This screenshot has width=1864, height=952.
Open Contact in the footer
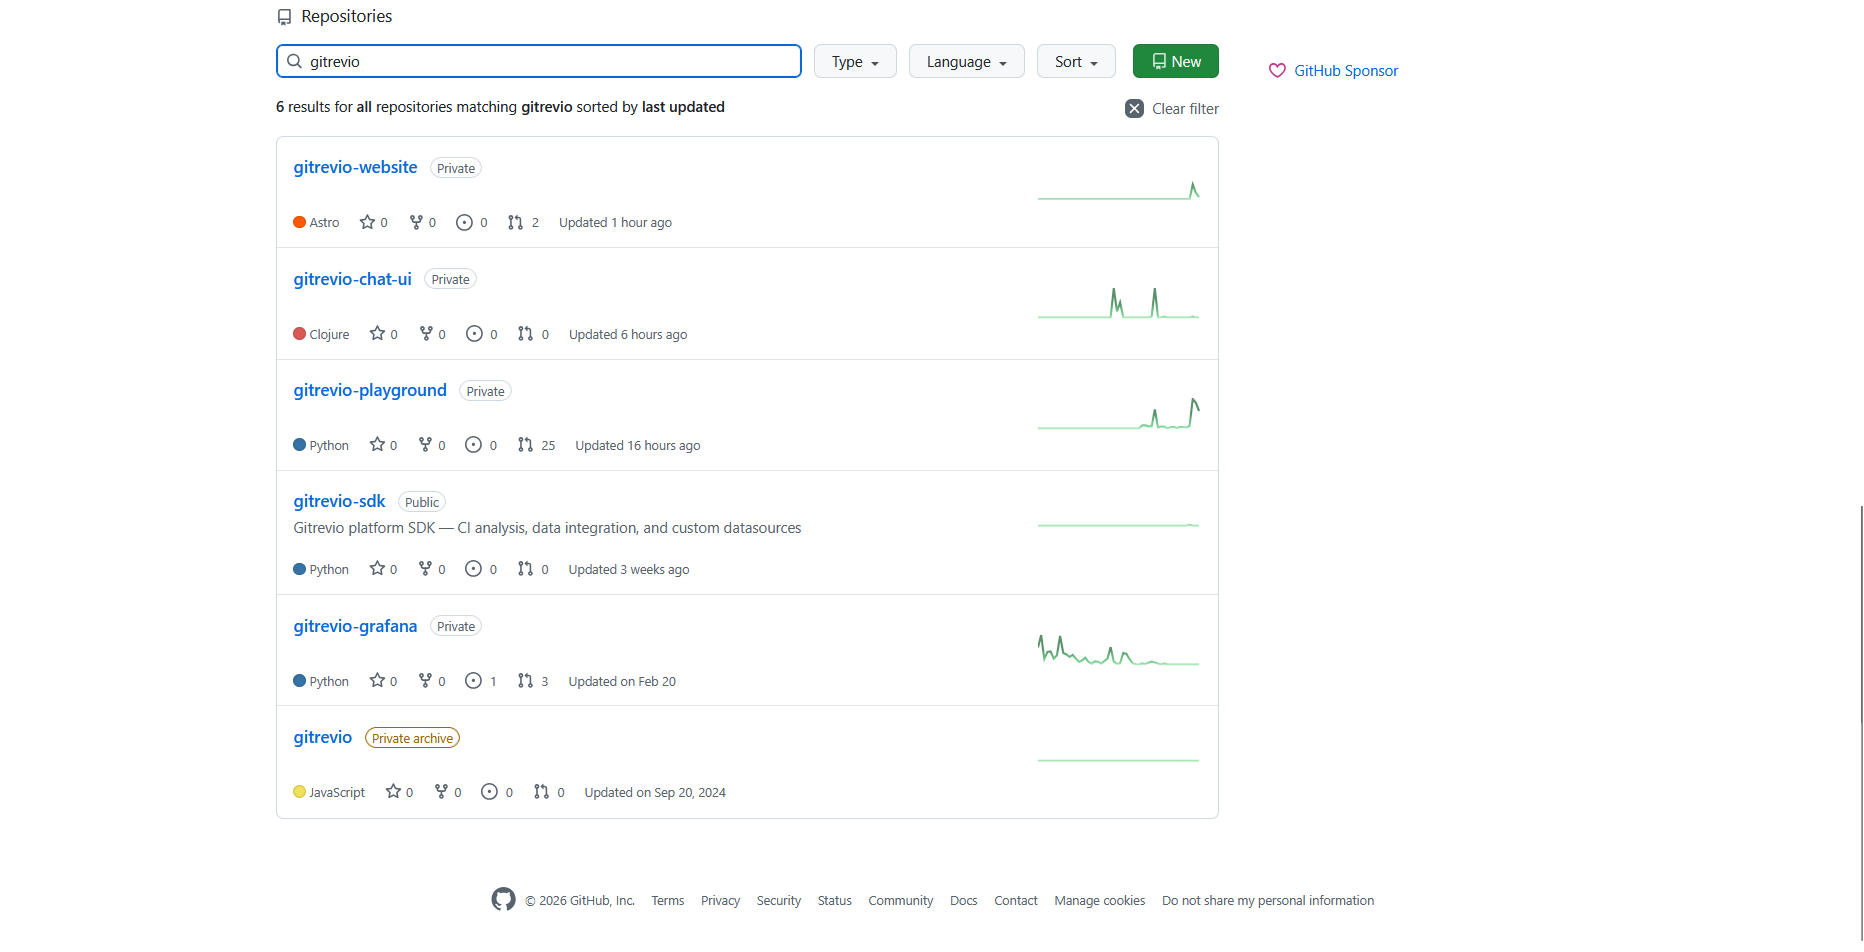1016,900
